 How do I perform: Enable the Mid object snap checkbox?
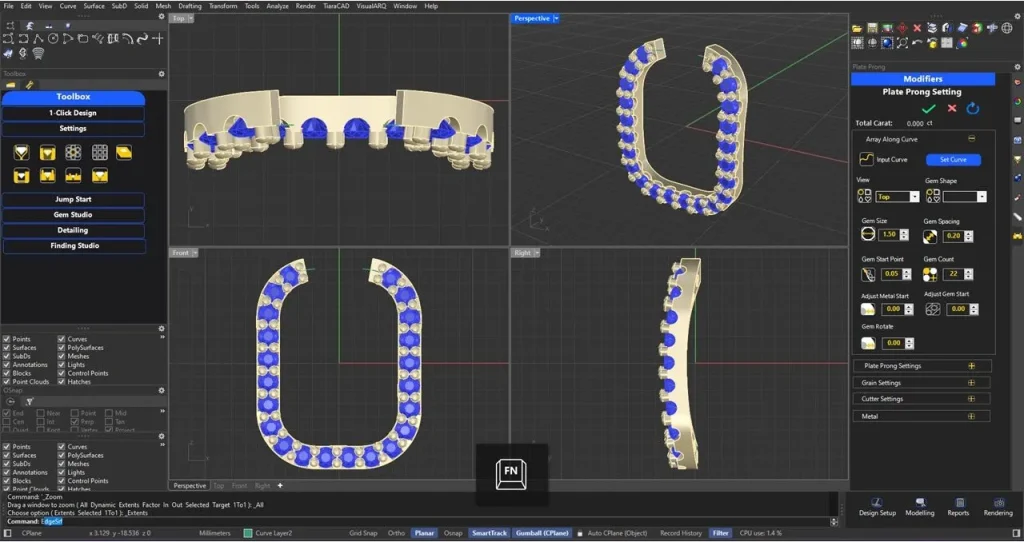110,412
